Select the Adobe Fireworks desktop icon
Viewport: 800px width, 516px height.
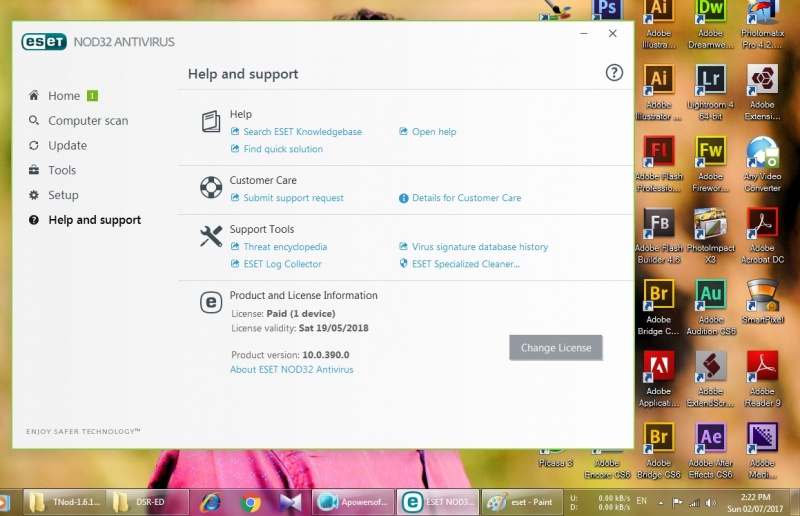tap(710, 164)
